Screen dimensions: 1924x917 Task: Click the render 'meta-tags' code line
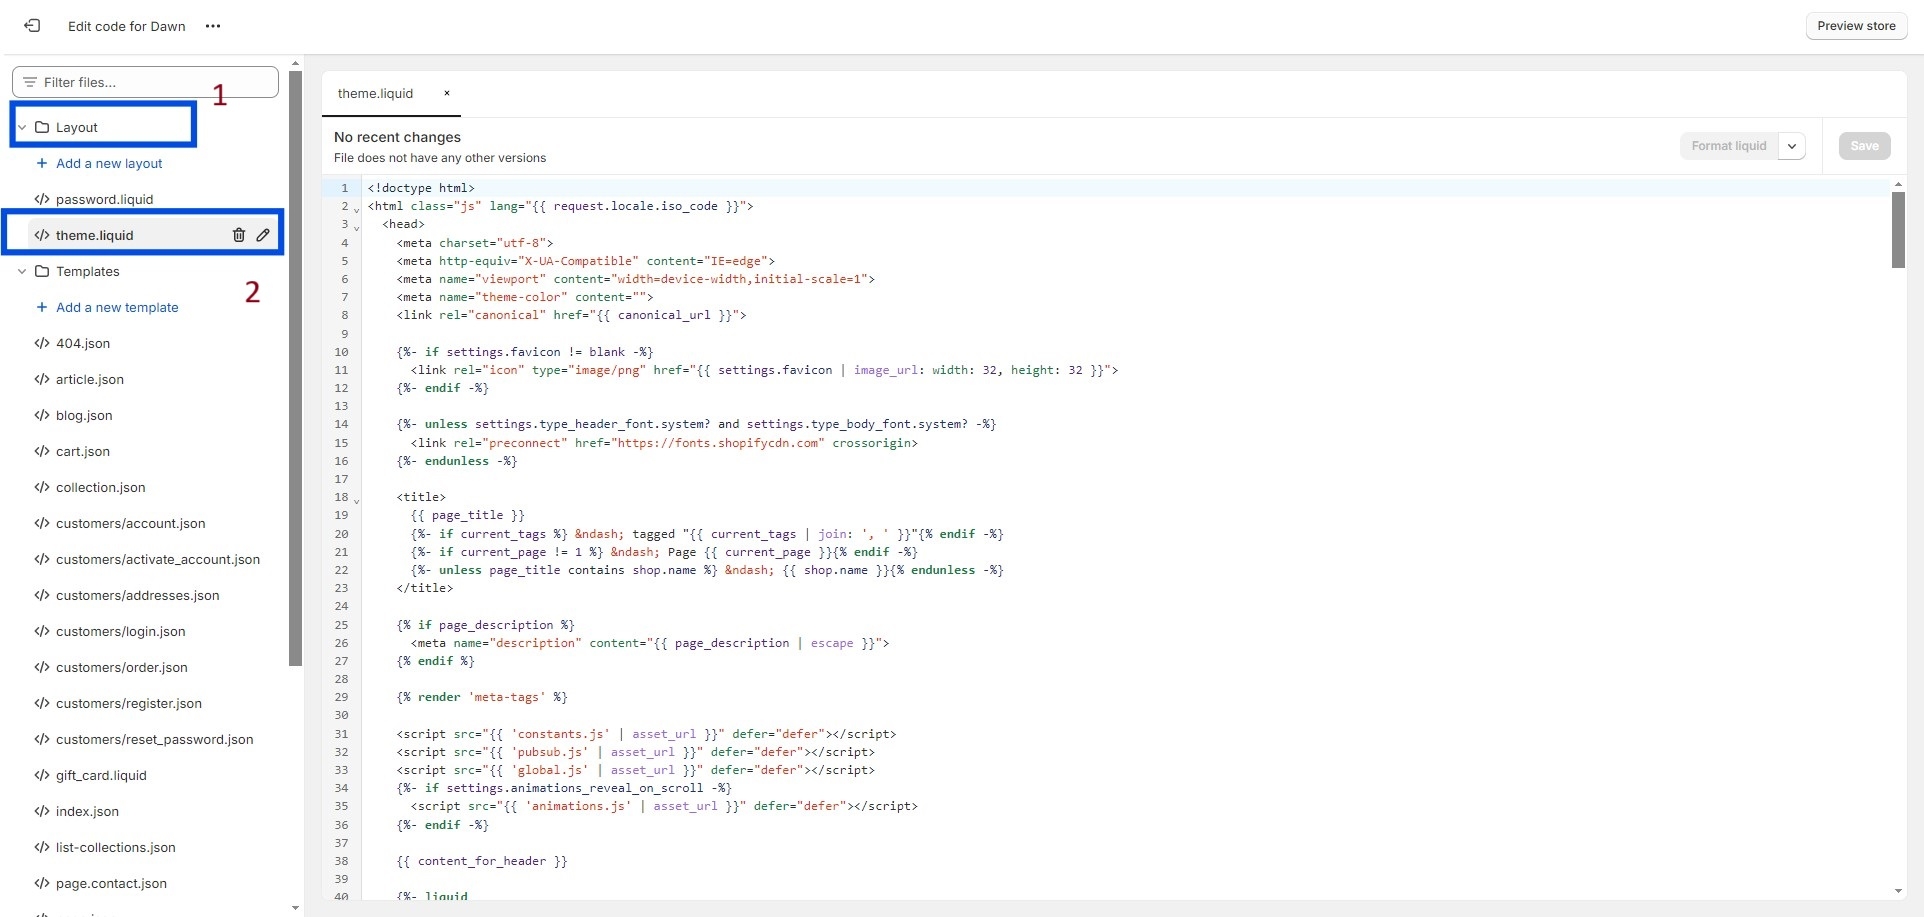click(x=482, y=697)
